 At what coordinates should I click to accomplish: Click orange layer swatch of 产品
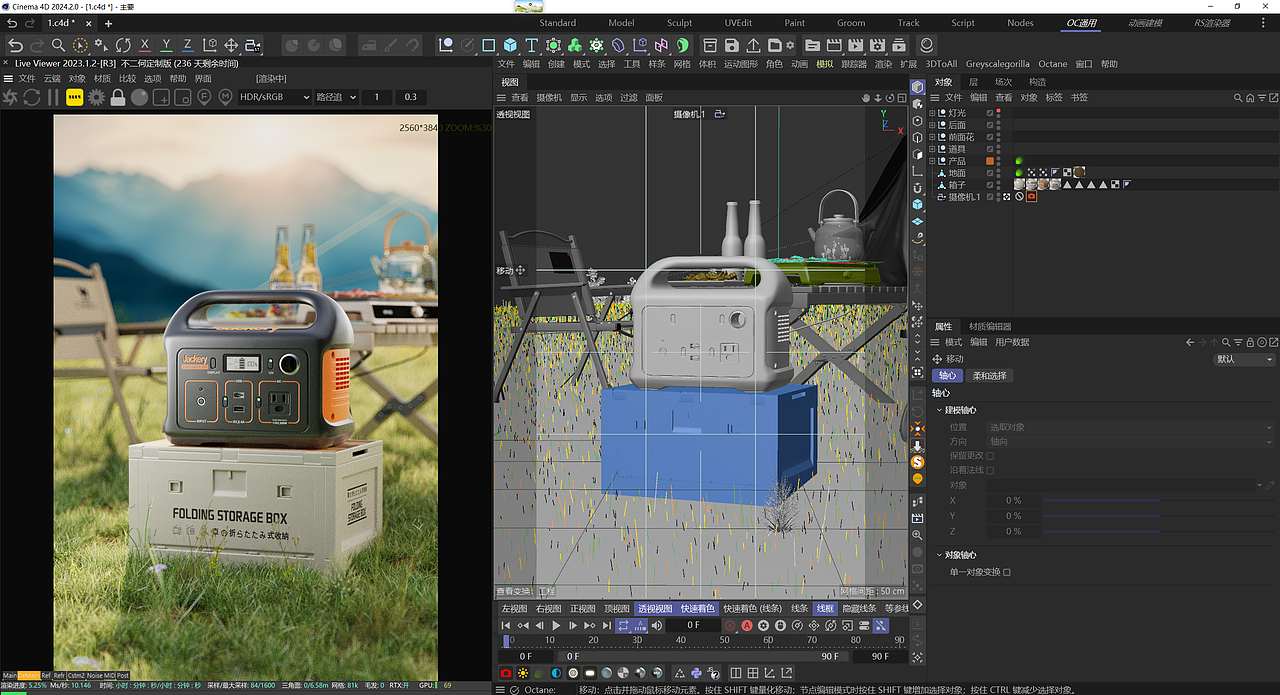[x=990, y=161]
